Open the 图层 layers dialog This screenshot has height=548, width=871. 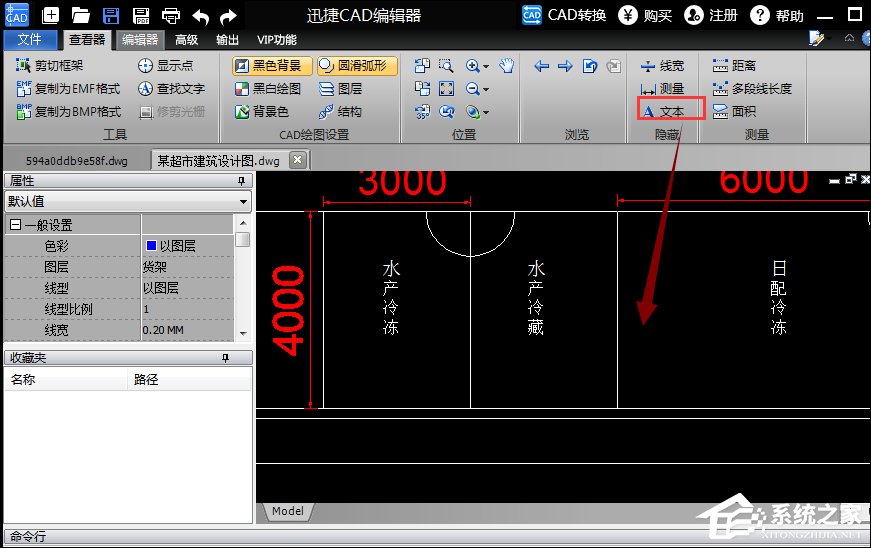[341, 88]
